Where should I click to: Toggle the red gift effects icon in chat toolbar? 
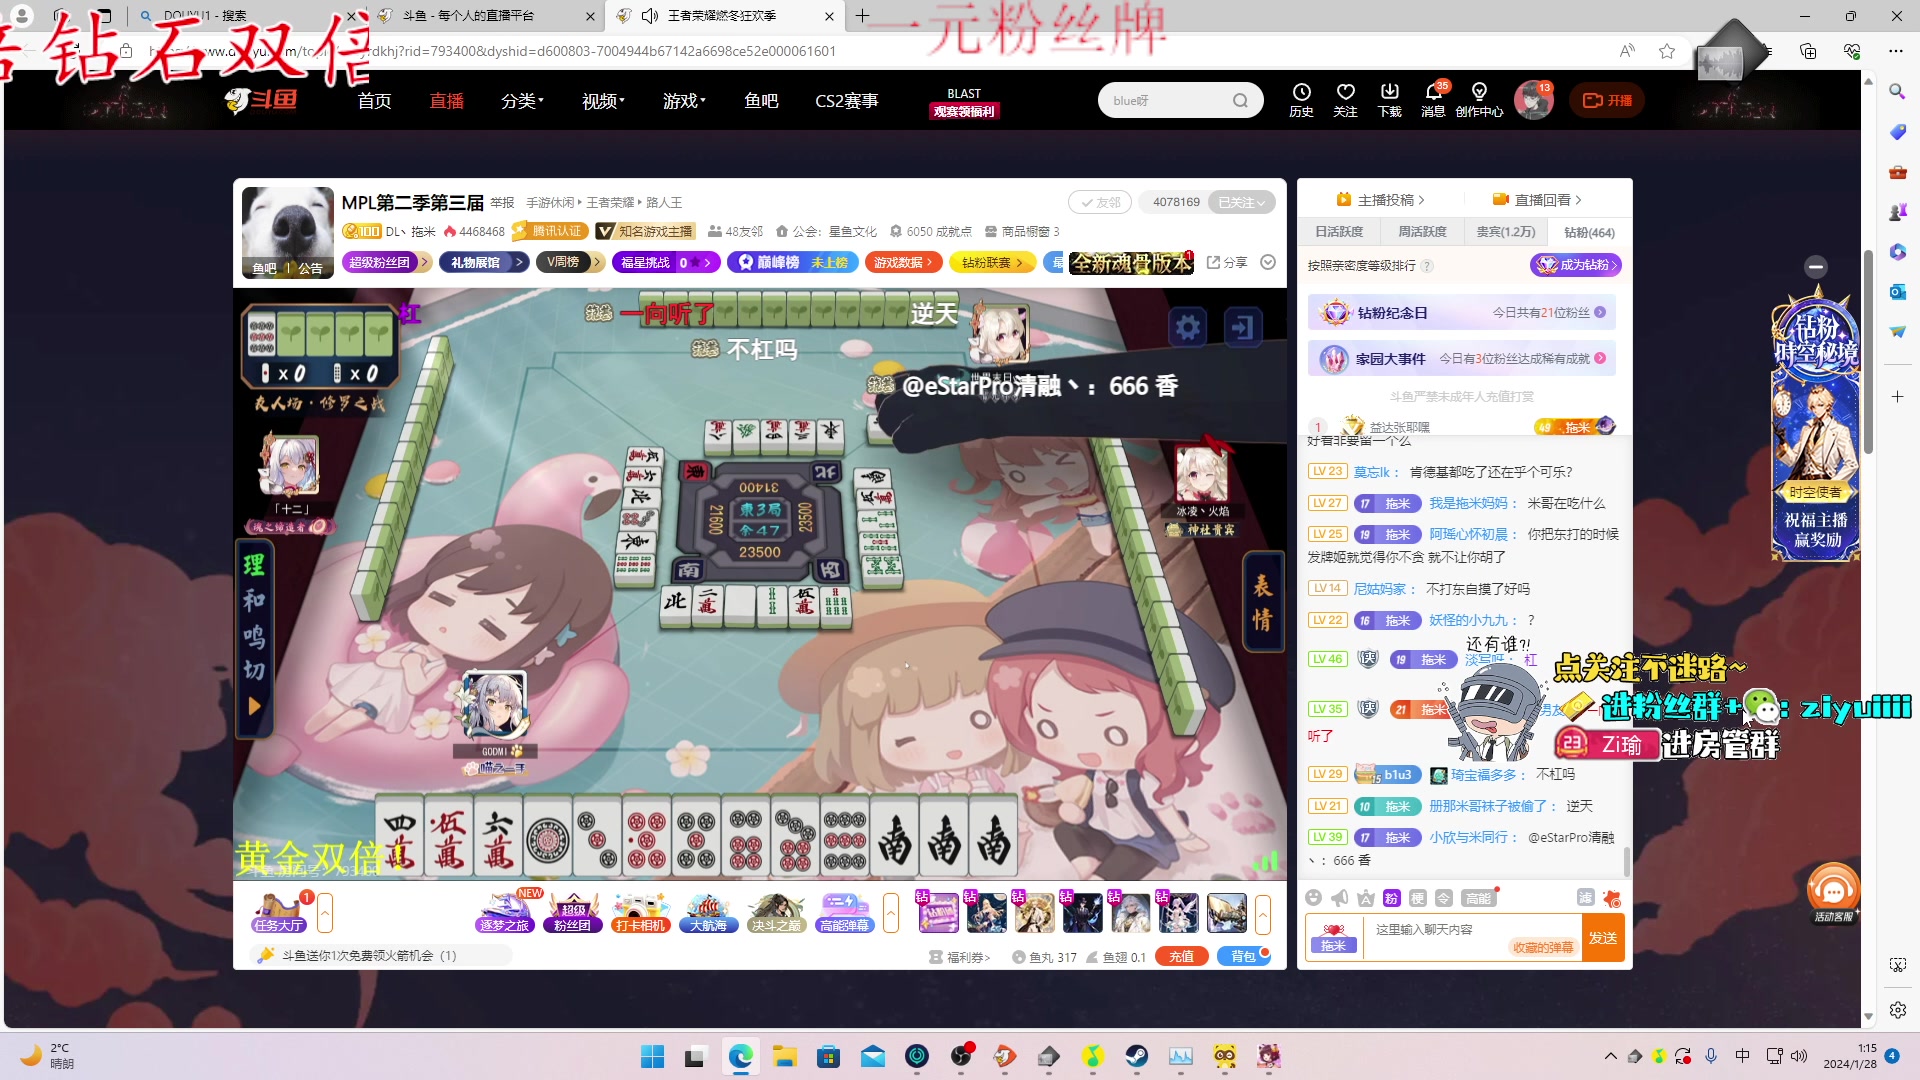(x=1611, y=898)
